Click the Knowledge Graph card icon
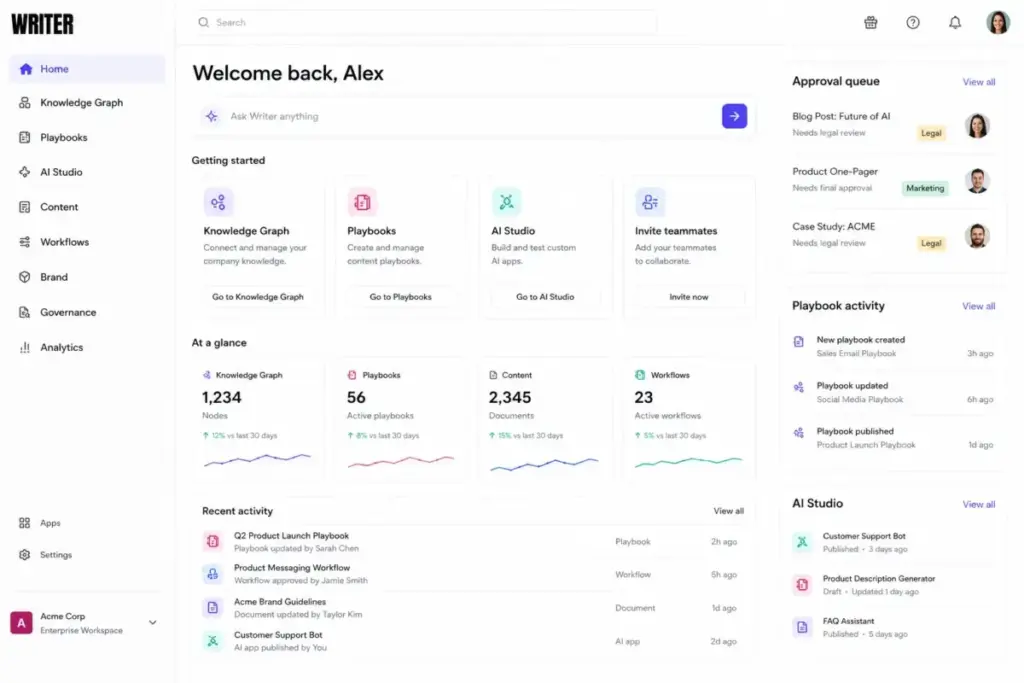1024x683 pixels. [x=218, y=202]
